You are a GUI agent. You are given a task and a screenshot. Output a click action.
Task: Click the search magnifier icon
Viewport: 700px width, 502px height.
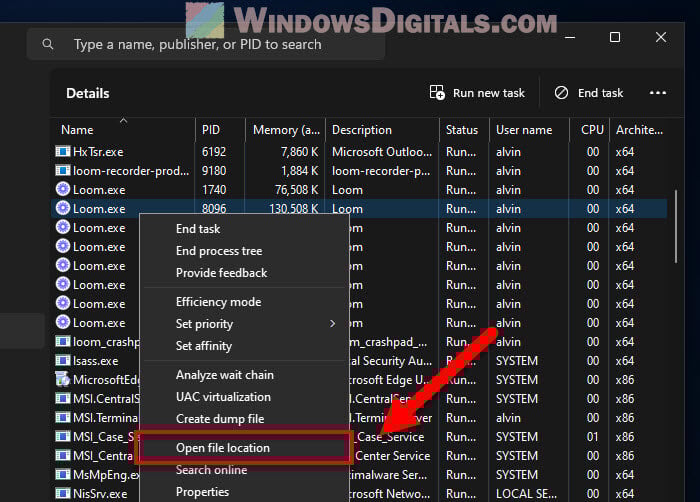point(48,44)
